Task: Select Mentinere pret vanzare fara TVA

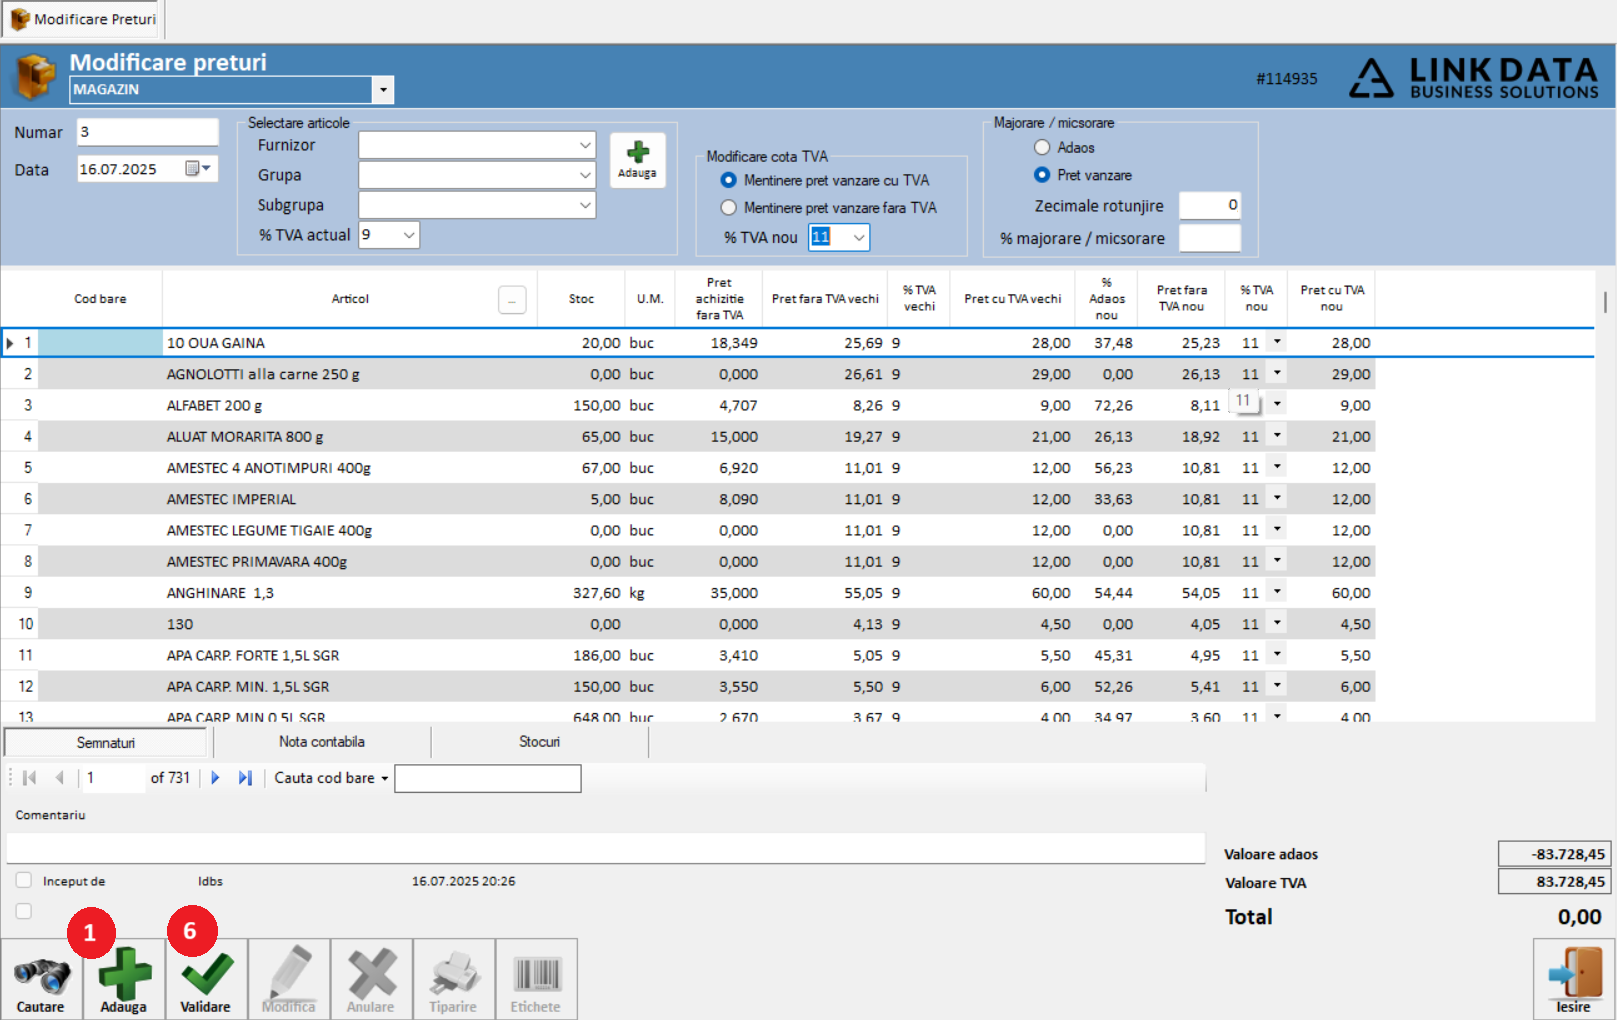Action: (x=729, y=208)
